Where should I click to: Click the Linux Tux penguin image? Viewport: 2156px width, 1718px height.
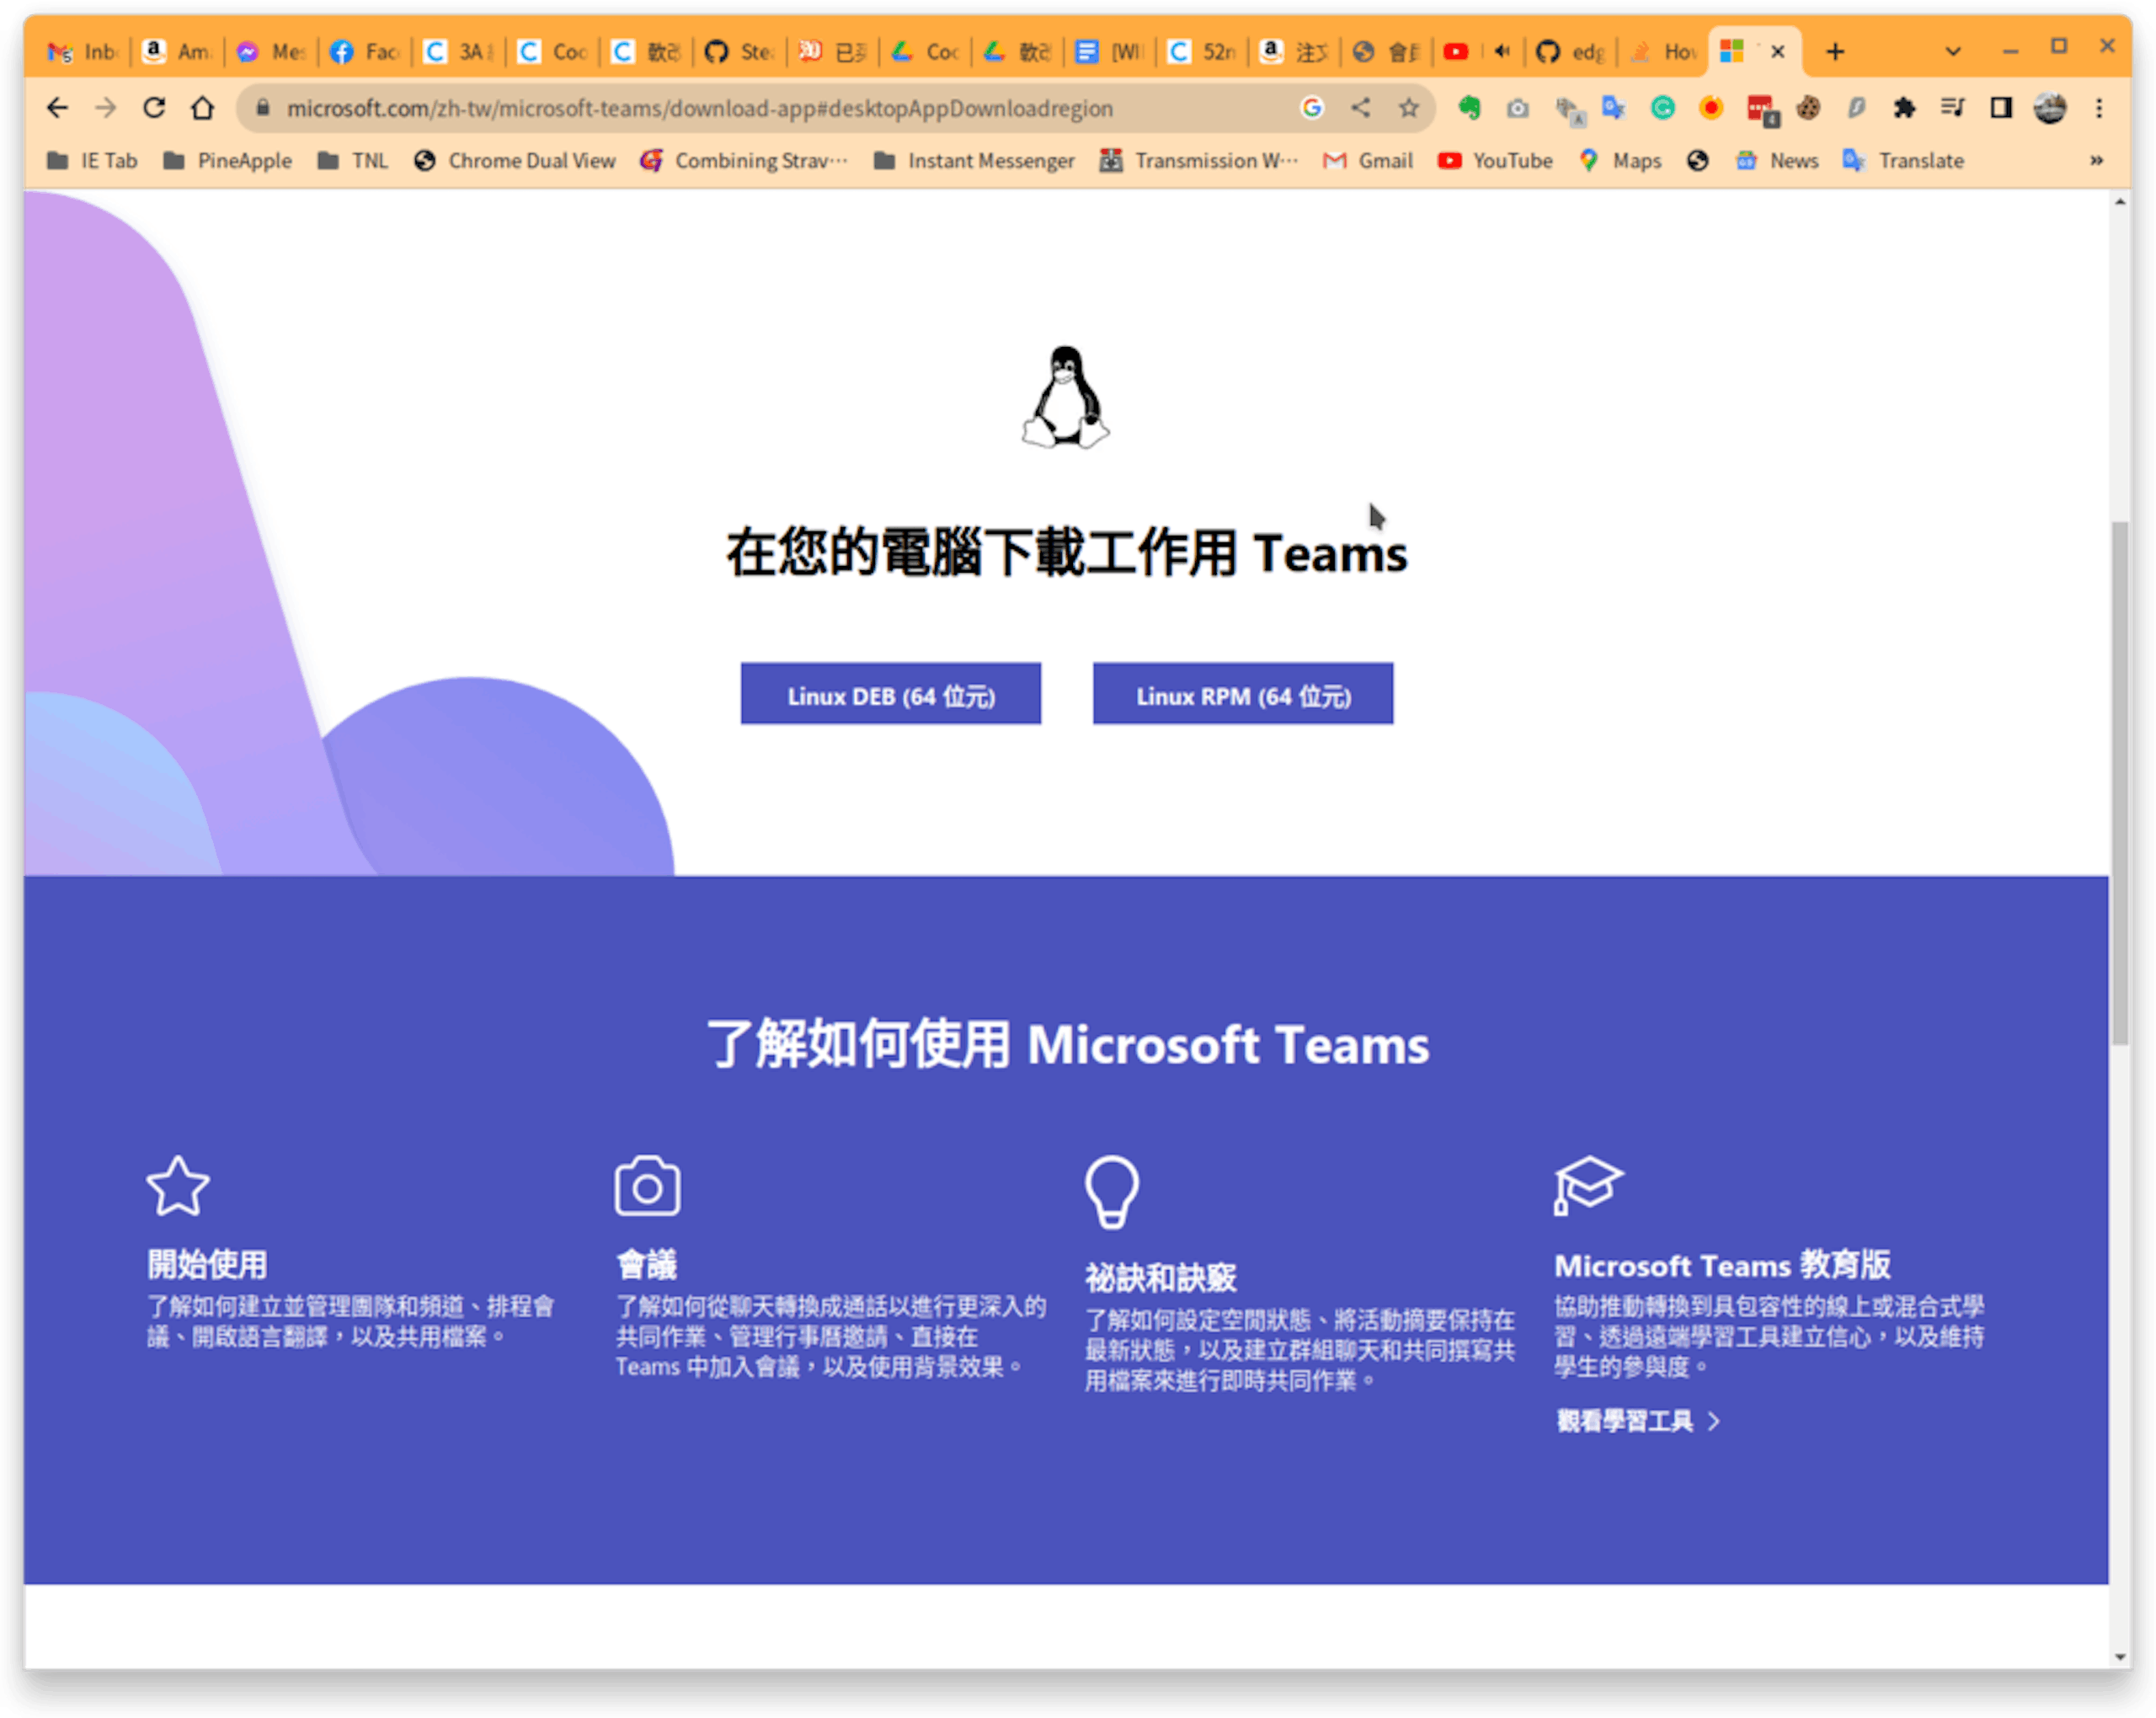click(x=1066, y=398)
